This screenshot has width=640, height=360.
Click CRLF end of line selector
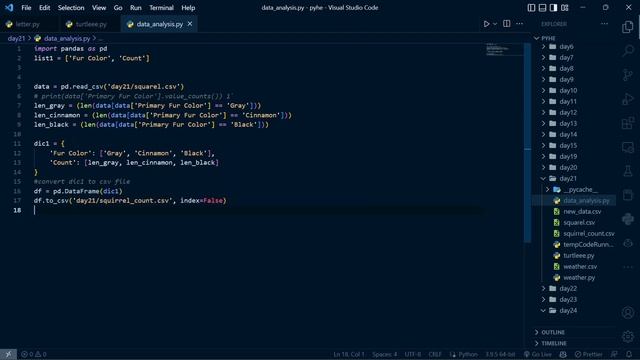tap(435, 354)
